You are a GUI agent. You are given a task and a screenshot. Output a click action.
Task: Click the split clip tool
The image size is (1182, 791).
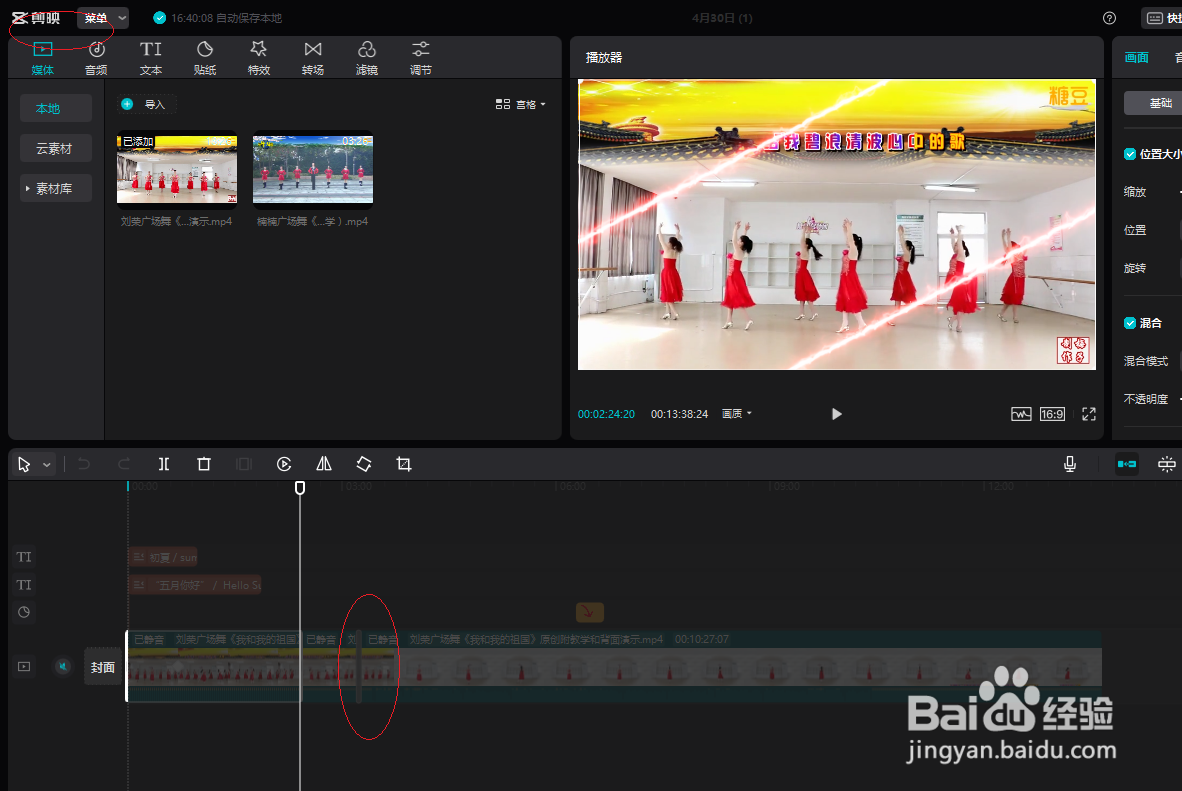164,464
